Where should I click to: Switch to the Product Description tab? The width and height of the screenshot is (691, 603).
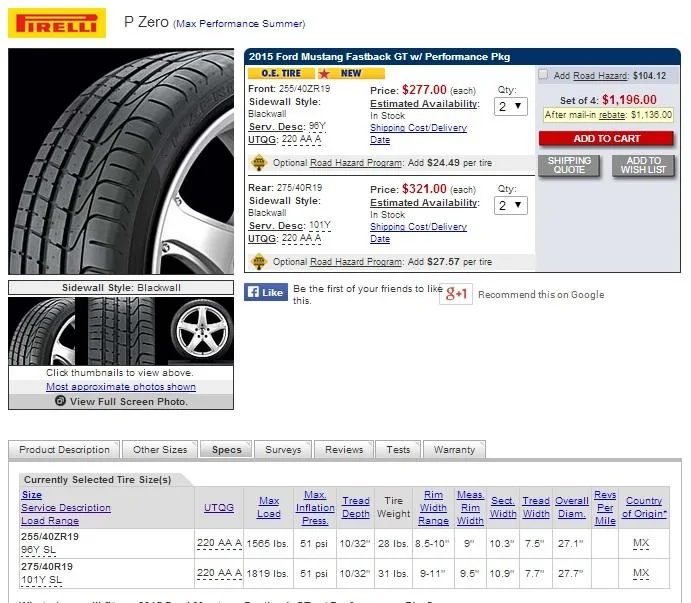click(64, 450)
